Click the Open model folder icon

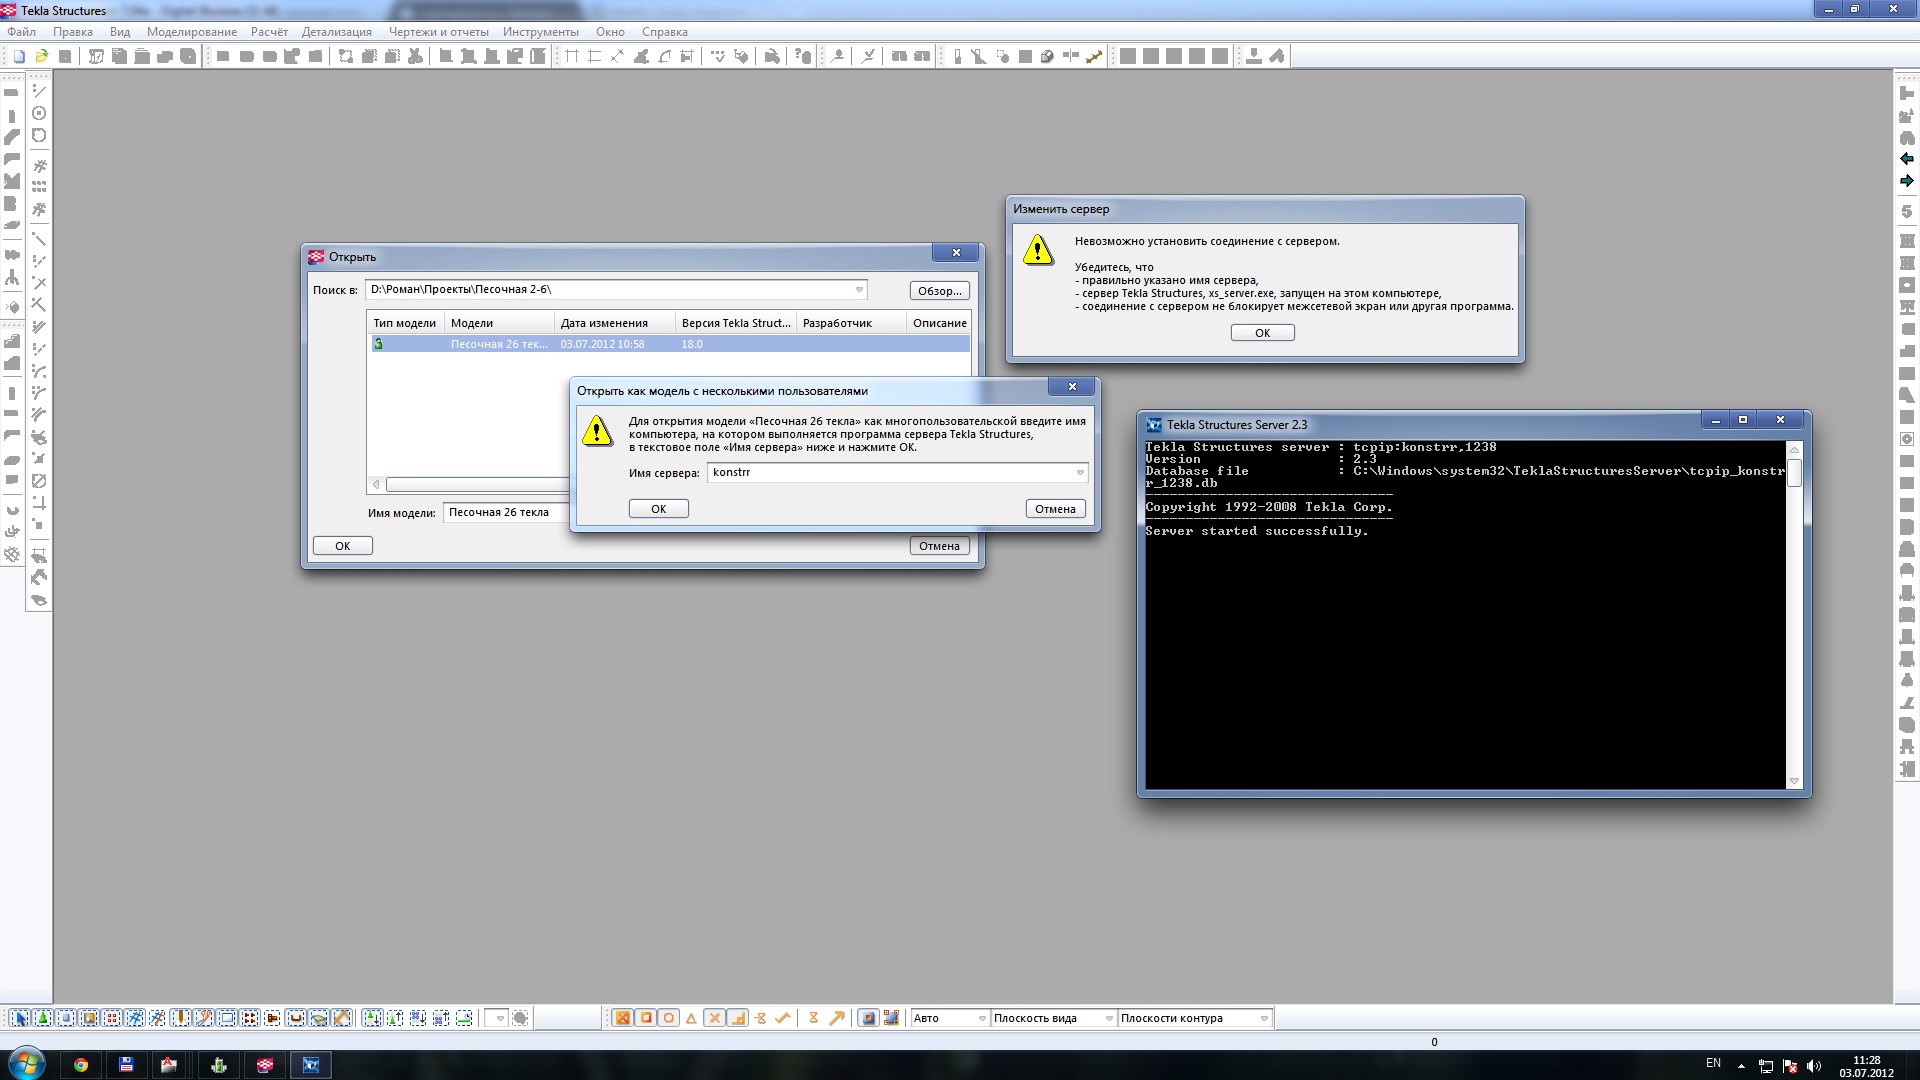(x=42, y=56)
